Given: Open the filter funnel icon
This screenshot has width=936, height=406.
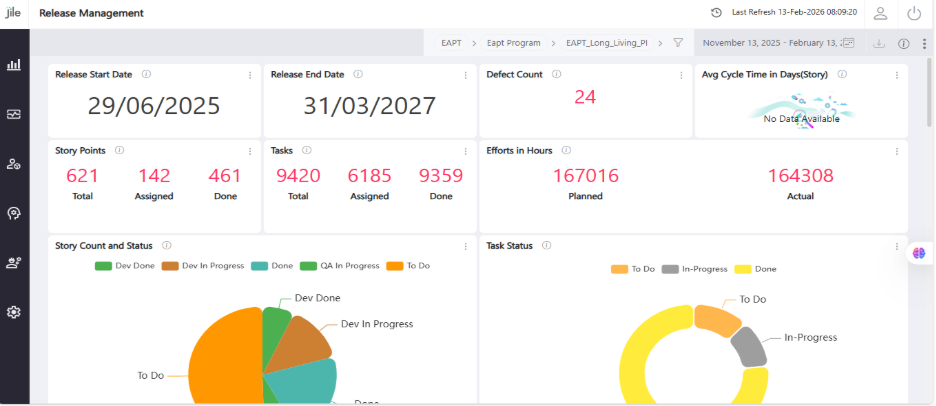Looking at the screenshot, I should coord(678,42).
